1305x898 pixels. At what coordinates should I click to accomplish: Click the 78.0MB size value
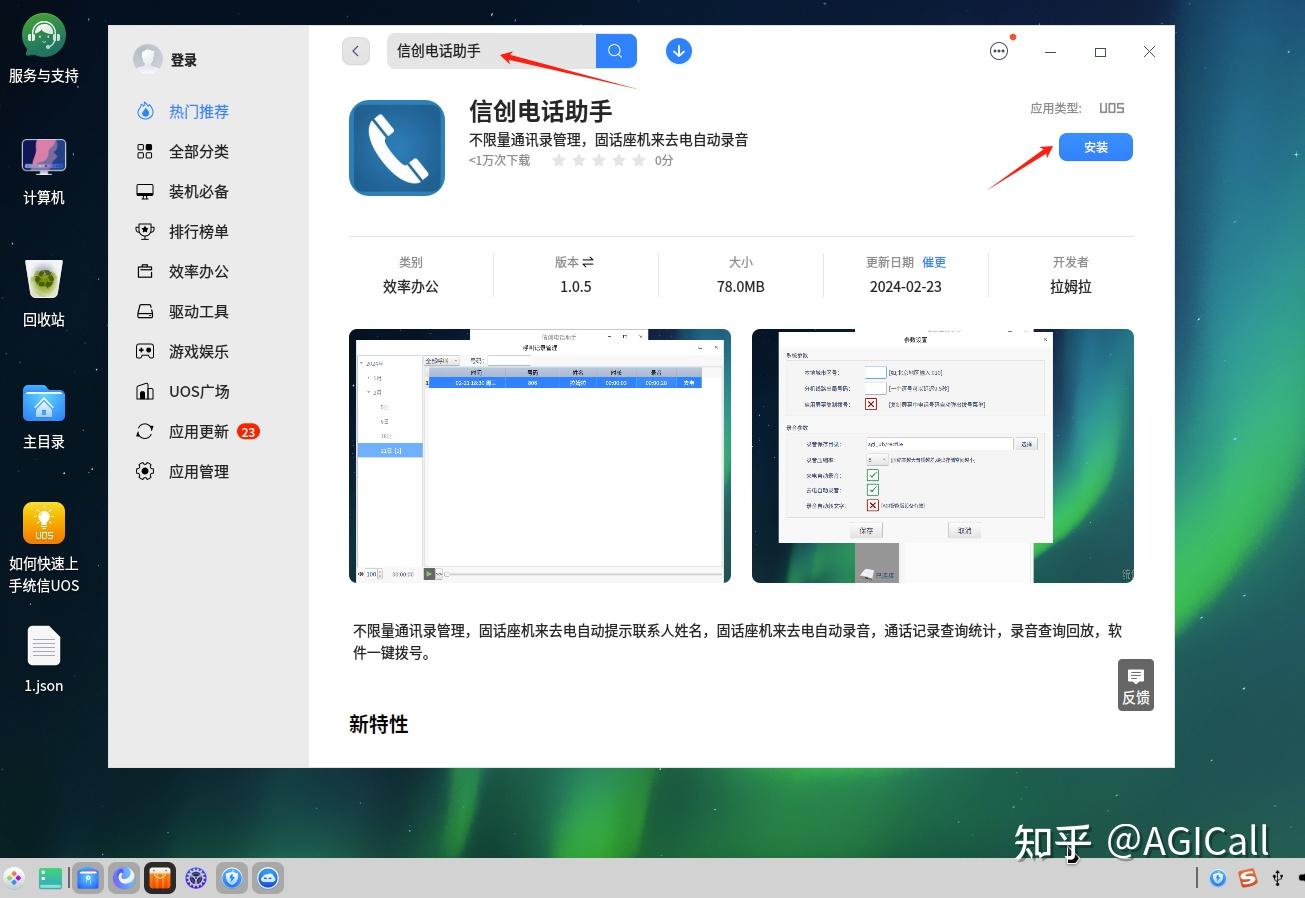(x=741, y=286)
